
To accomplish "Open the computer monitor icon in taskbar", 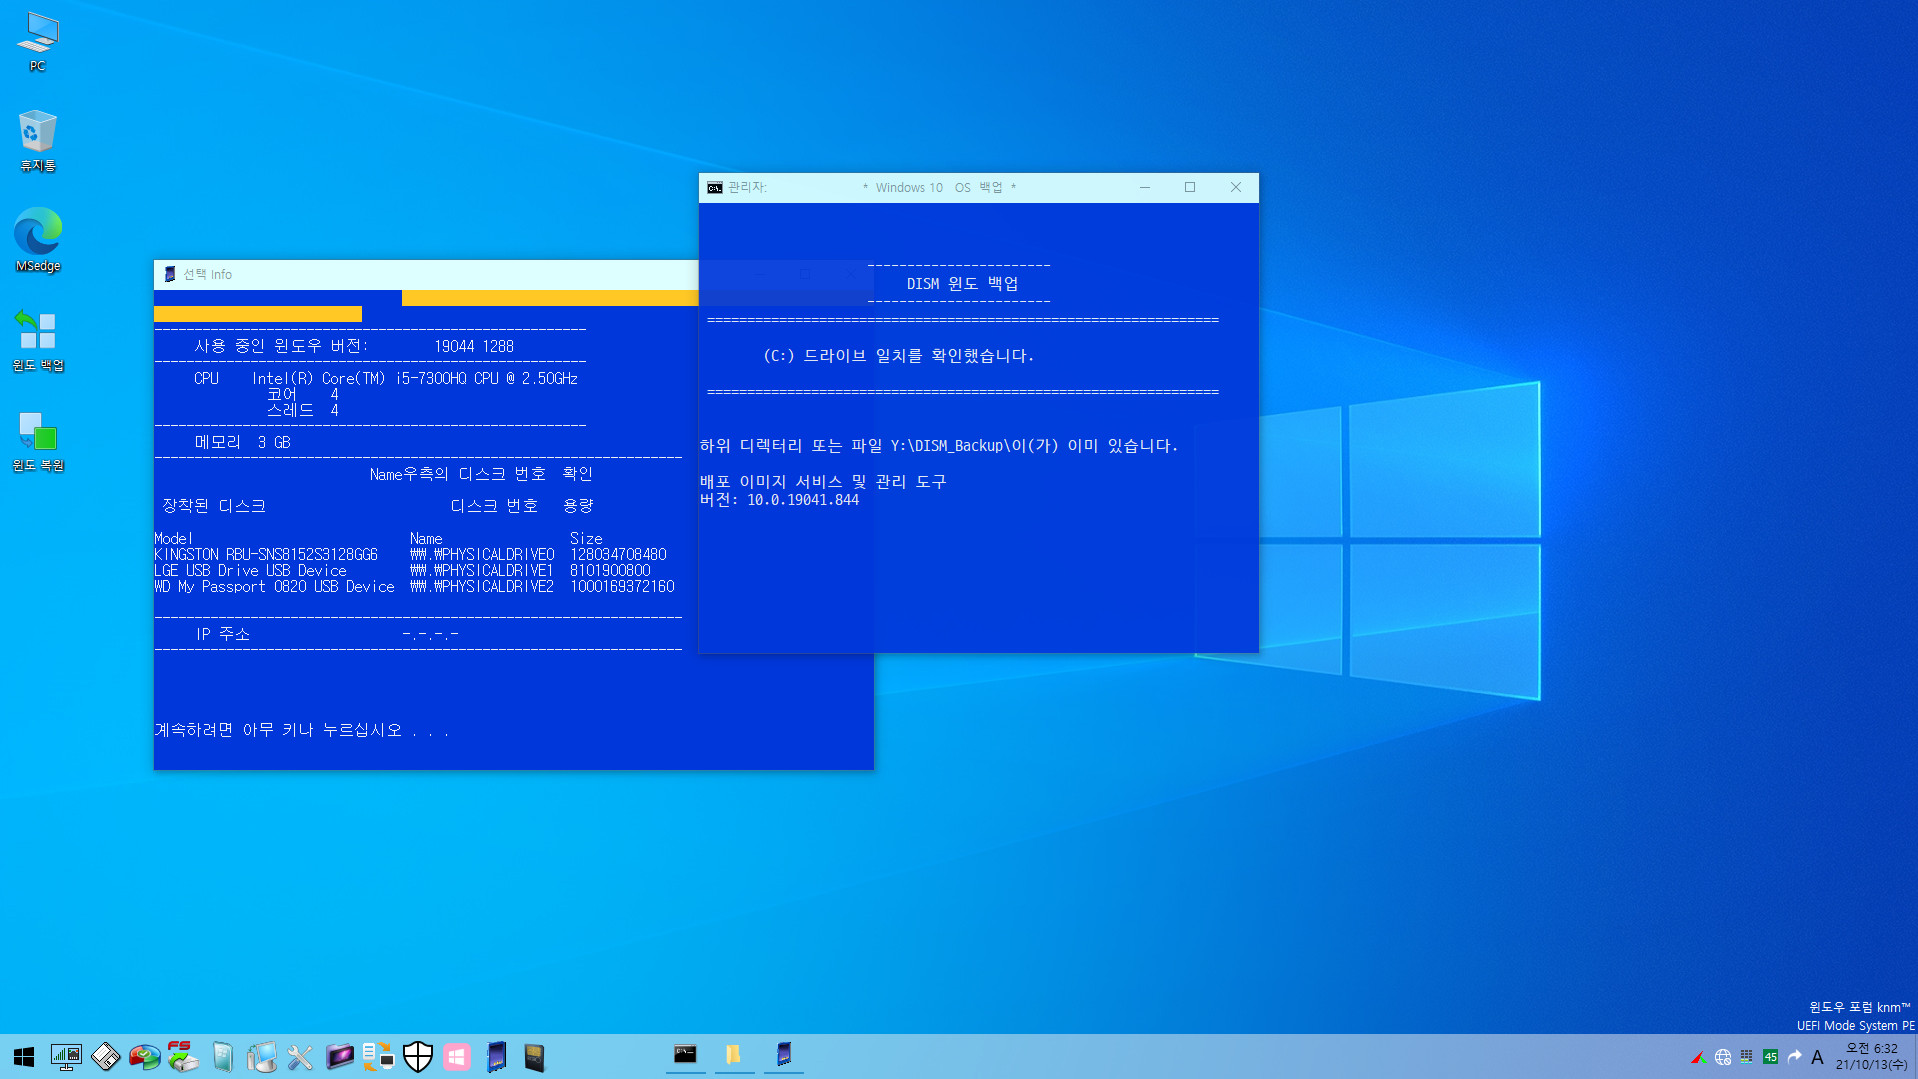I will click(x=261, y=1057).
